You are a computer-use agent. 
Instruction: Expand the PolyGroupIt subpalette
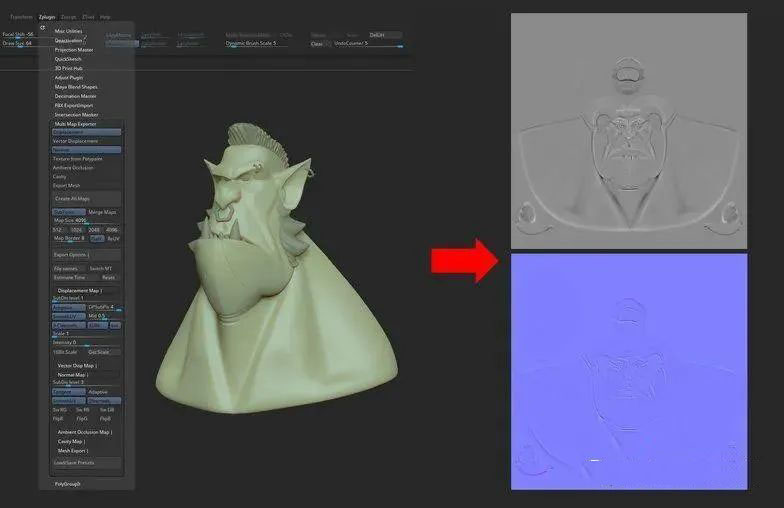(x=68, y=484)
